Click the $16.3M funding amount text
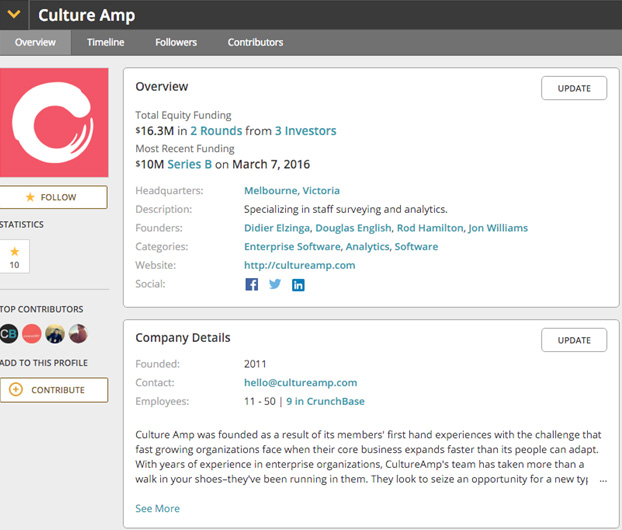This screenshot has height=530, width=622. pos(155,131)
